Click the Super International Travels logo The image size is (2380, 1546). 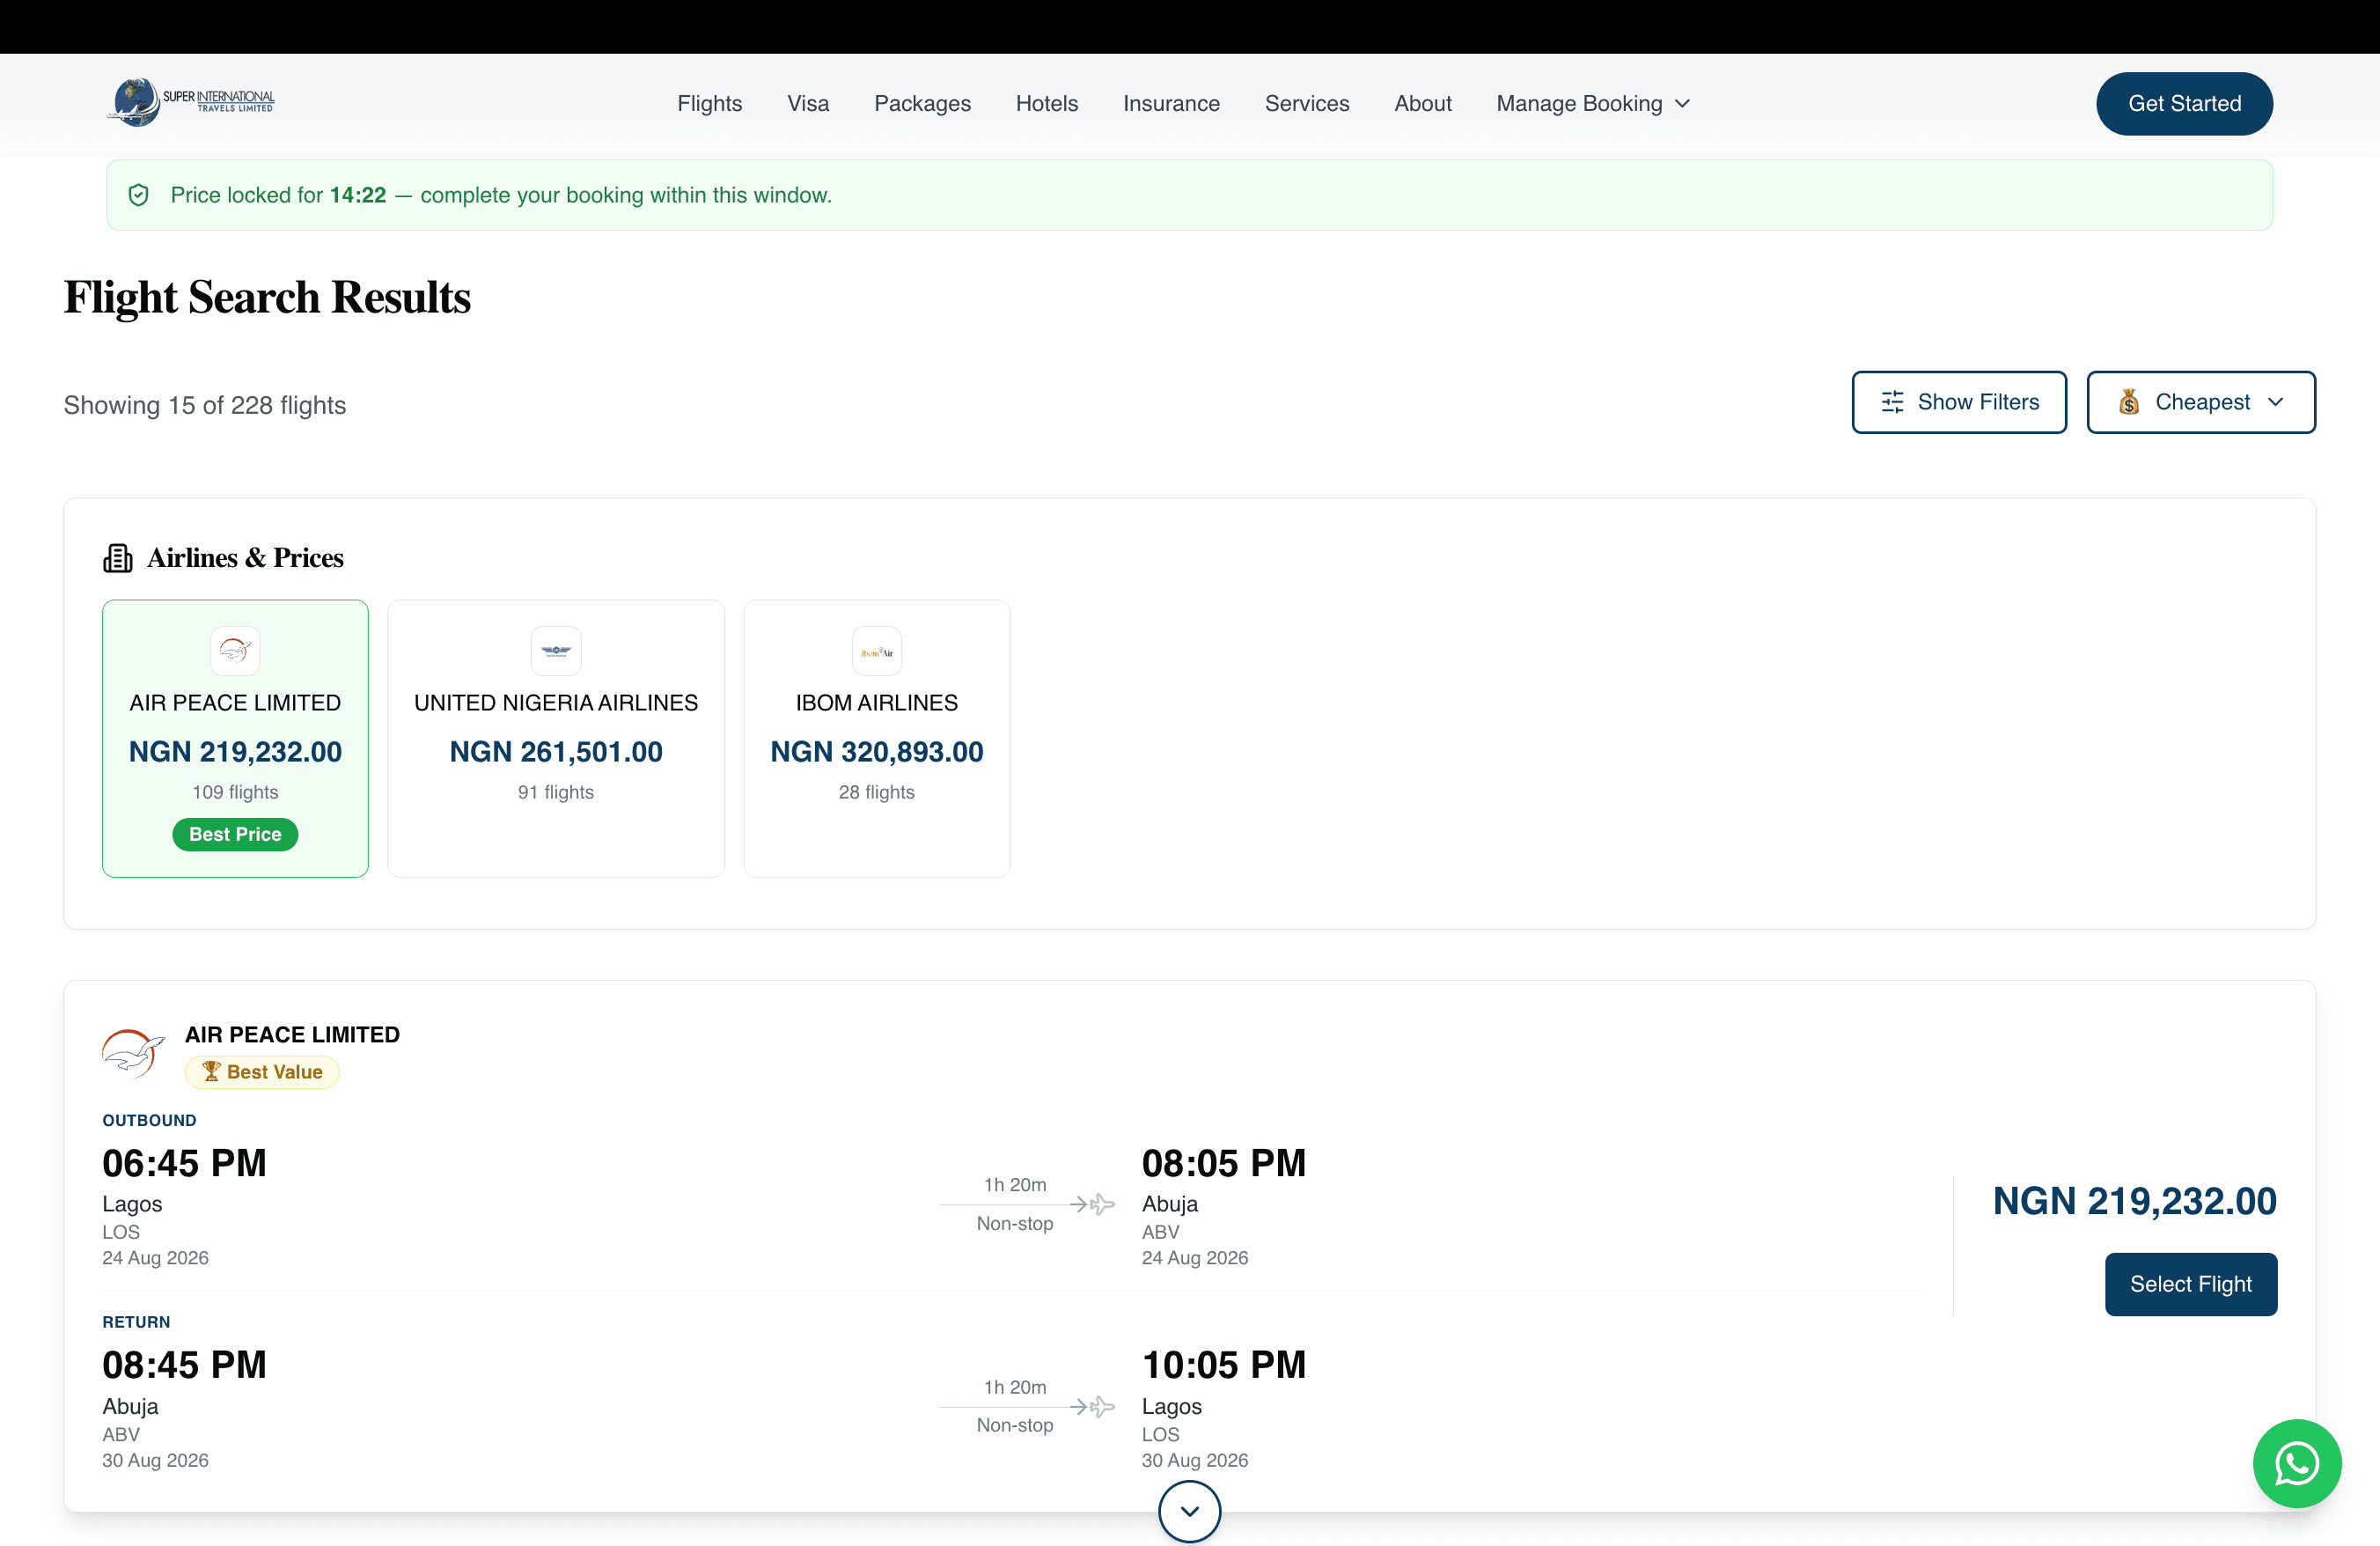coord(191,103)
